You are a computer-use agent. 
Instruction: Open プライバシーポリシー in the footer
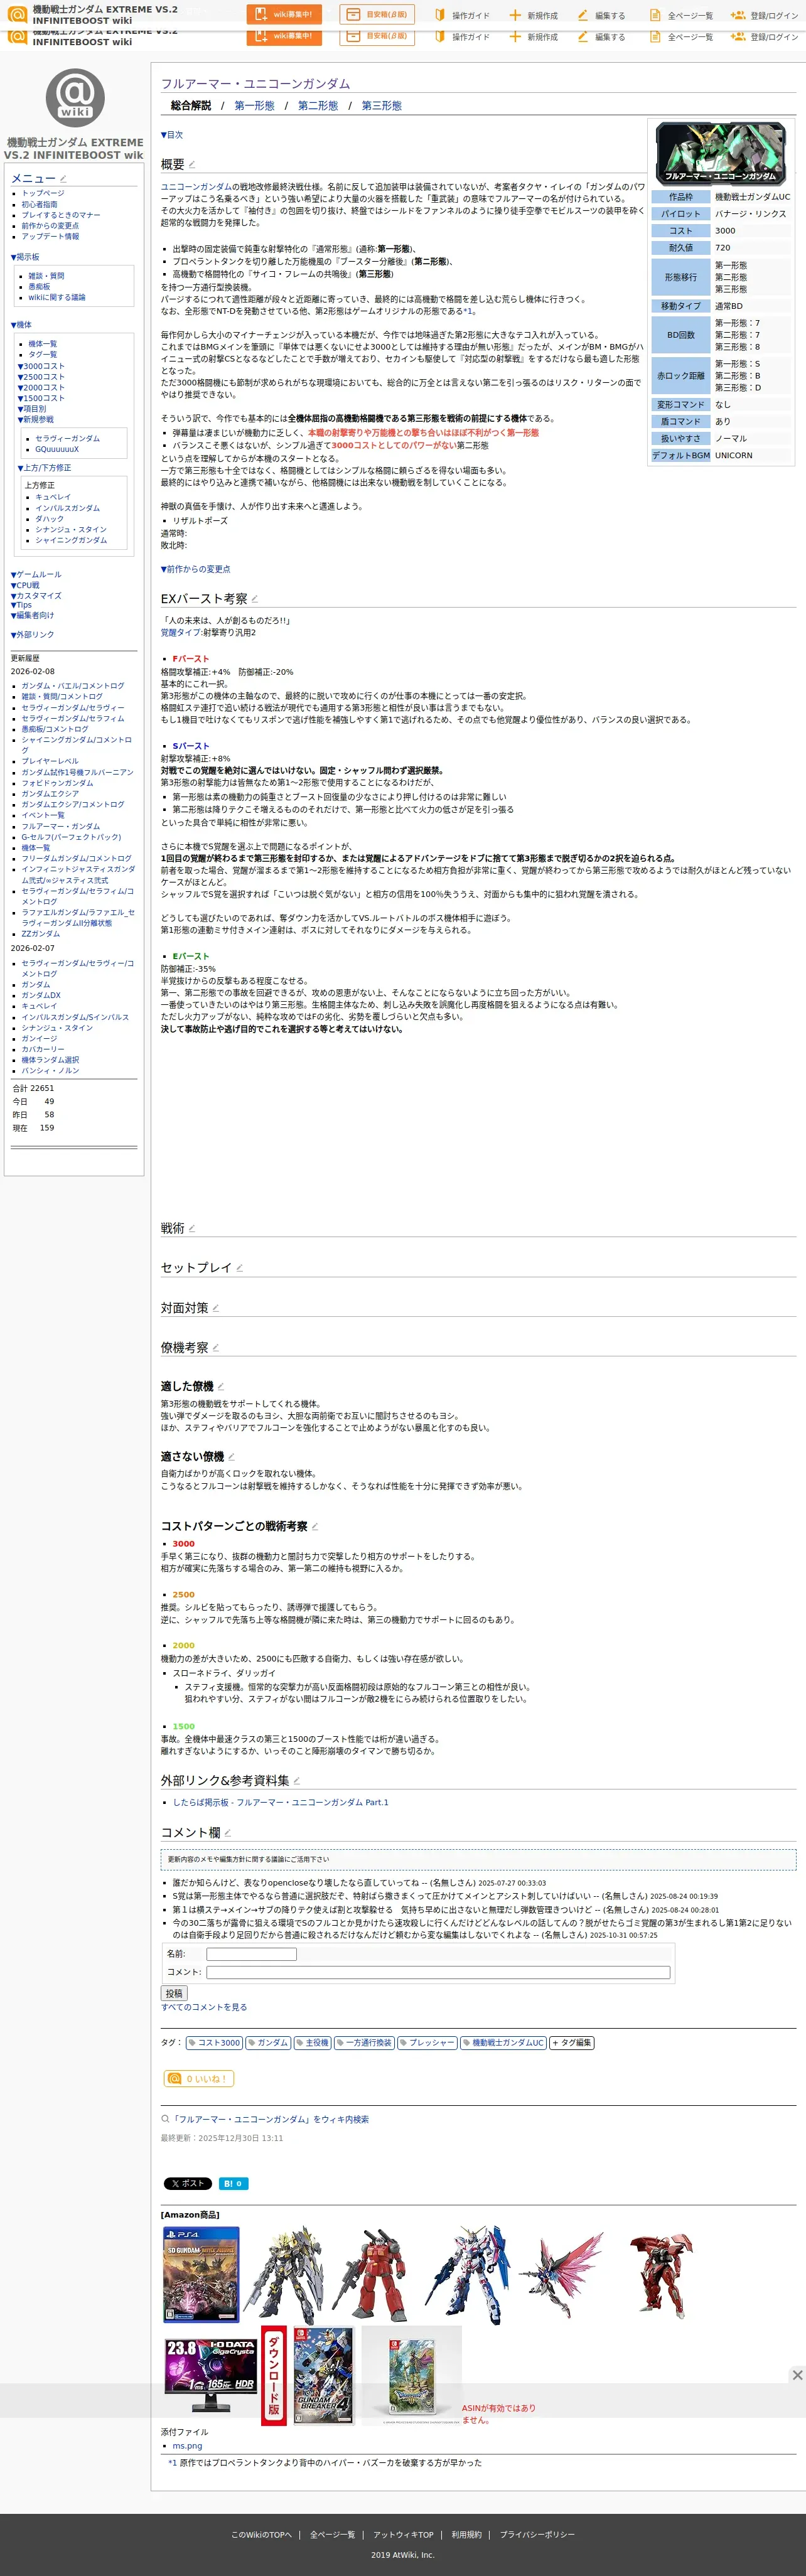(x=537, y=2535)
